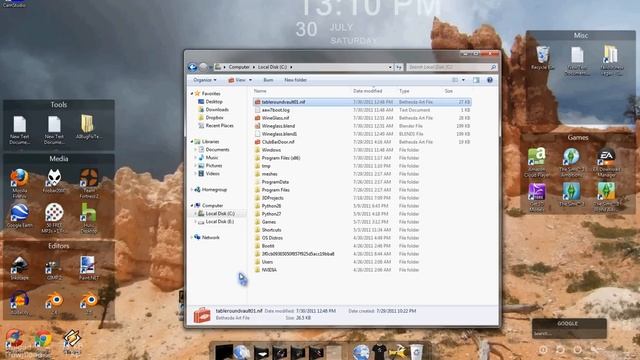640x360 pixels.
Task: Open address bar history dropdown arrow
Action: 390,67
